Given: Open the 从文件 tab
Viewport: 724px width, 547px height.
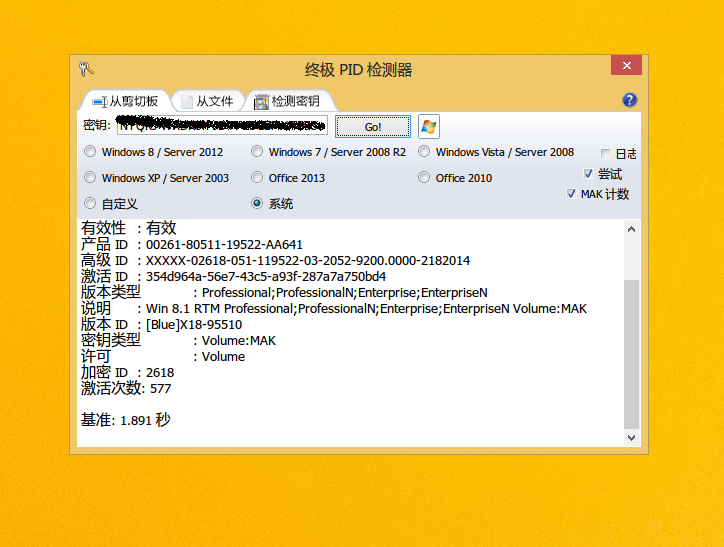Looking at the screenshot, I should 208,101.
